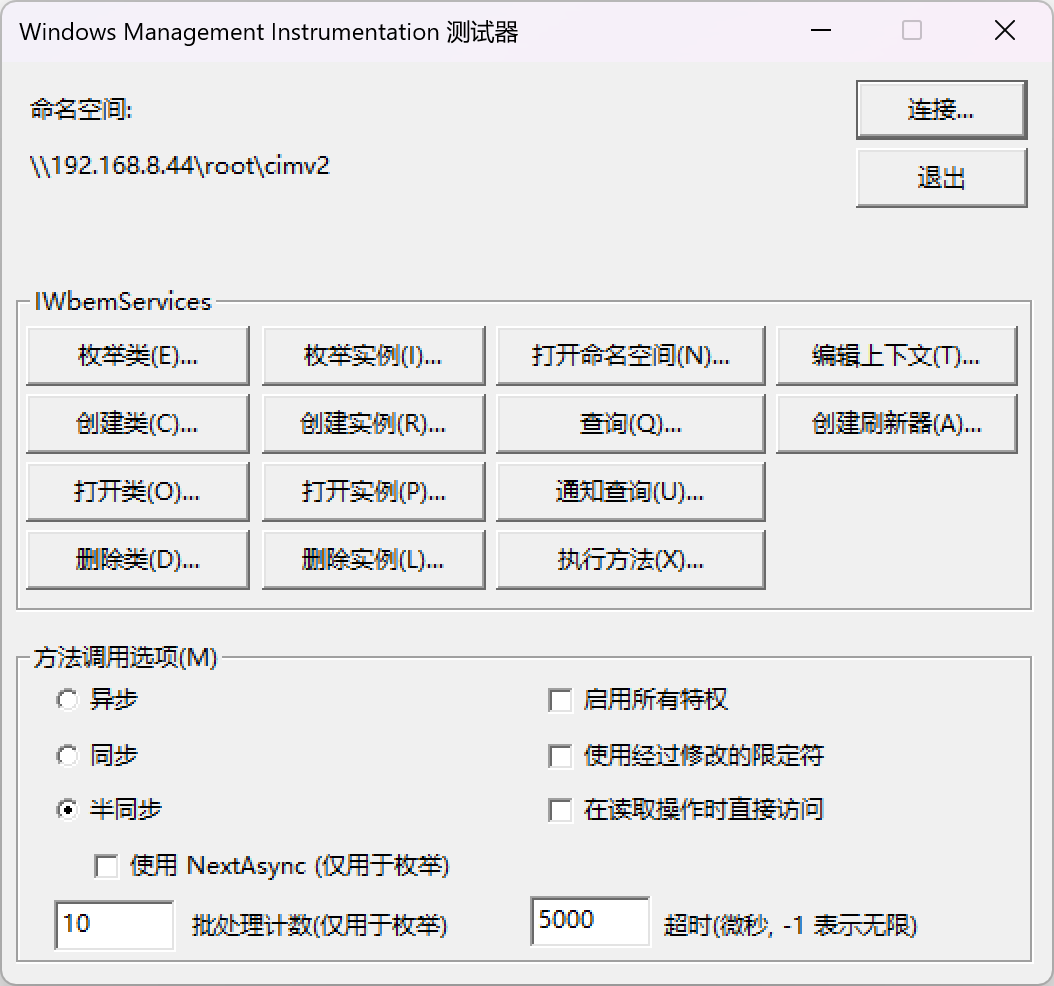This screenshot has width=1054, height=986.
Task: Open 枚举实例(I)... dialog
Action: (373, 356)
